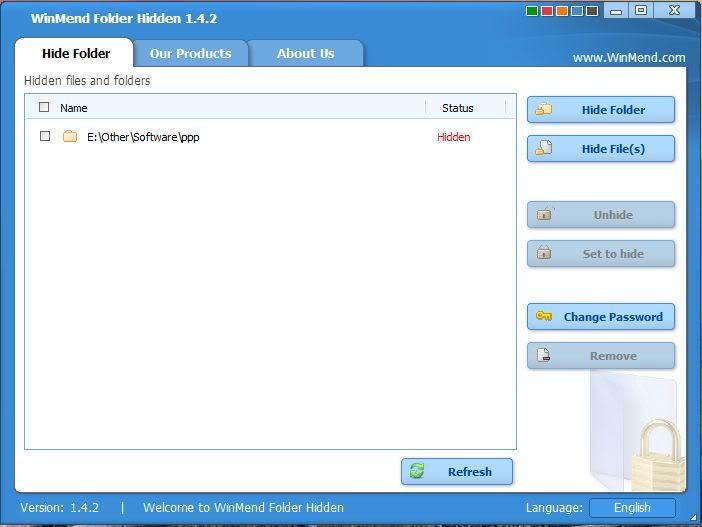Pick the orange theme color swatch
The height and width of the screenshot is (527, 702).
point(561,12)
